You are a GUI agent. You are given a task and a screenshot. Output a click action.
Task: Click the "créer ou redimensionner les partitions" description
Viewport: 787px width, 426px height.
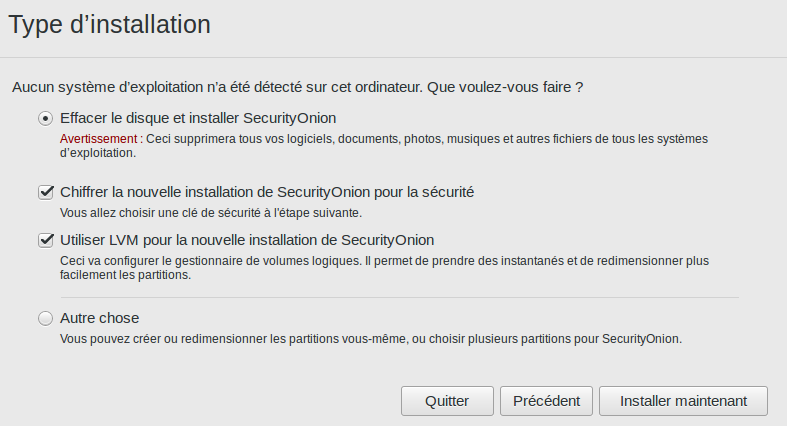pos(370,339)
